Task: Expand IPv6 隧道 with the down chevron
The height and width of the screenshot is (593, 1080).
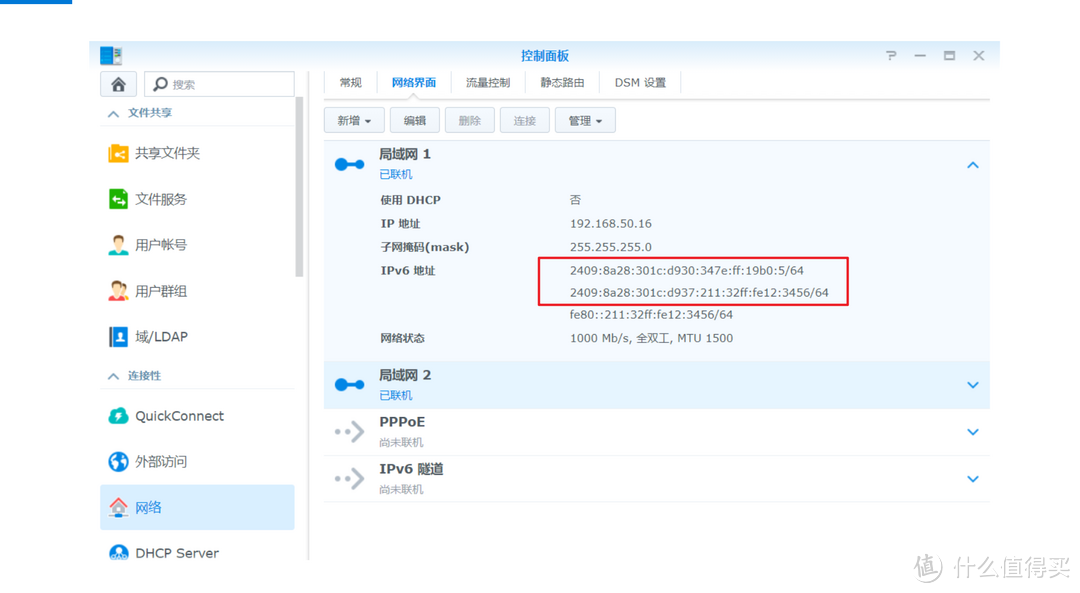Action: point(973,479)
